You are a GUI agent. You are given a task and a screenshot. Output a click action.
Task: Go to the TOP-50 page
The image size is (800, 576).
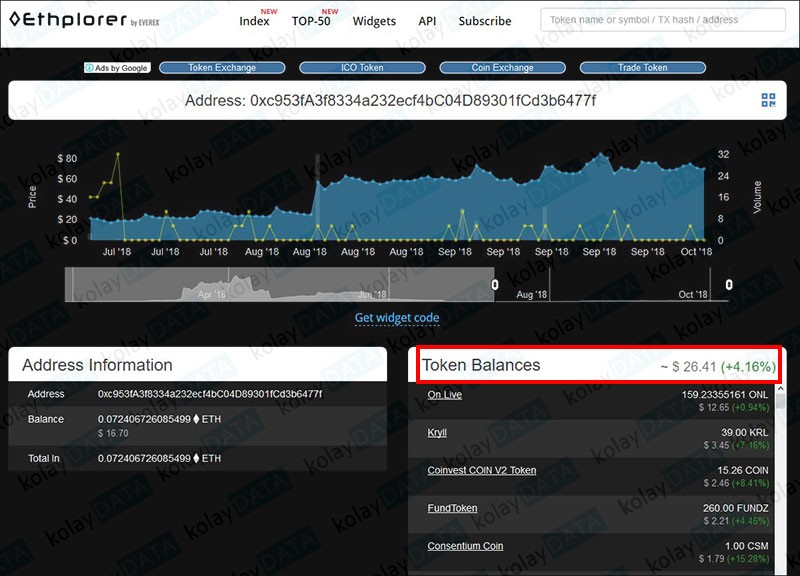[x=311, y=21]
